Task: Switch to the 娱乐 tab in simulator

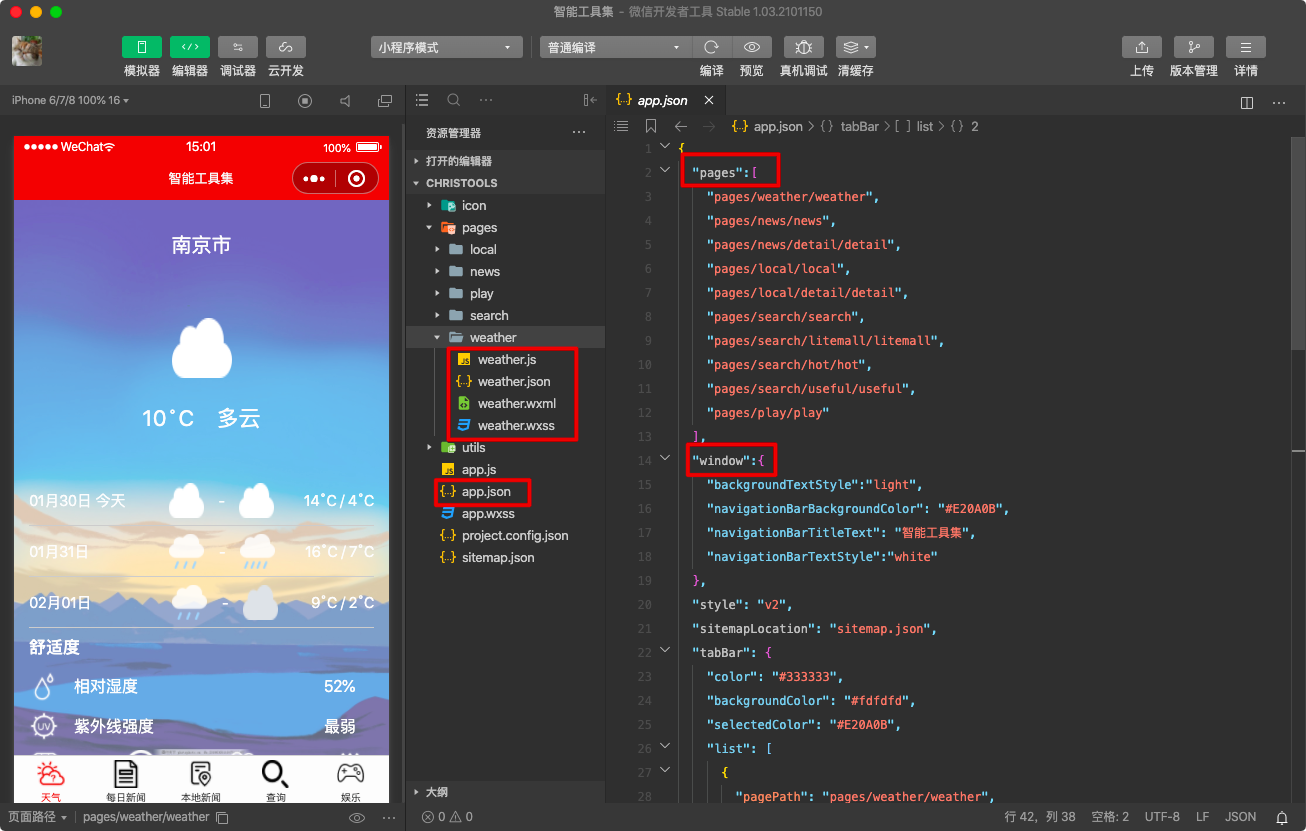Action: (x=350, y=781)
